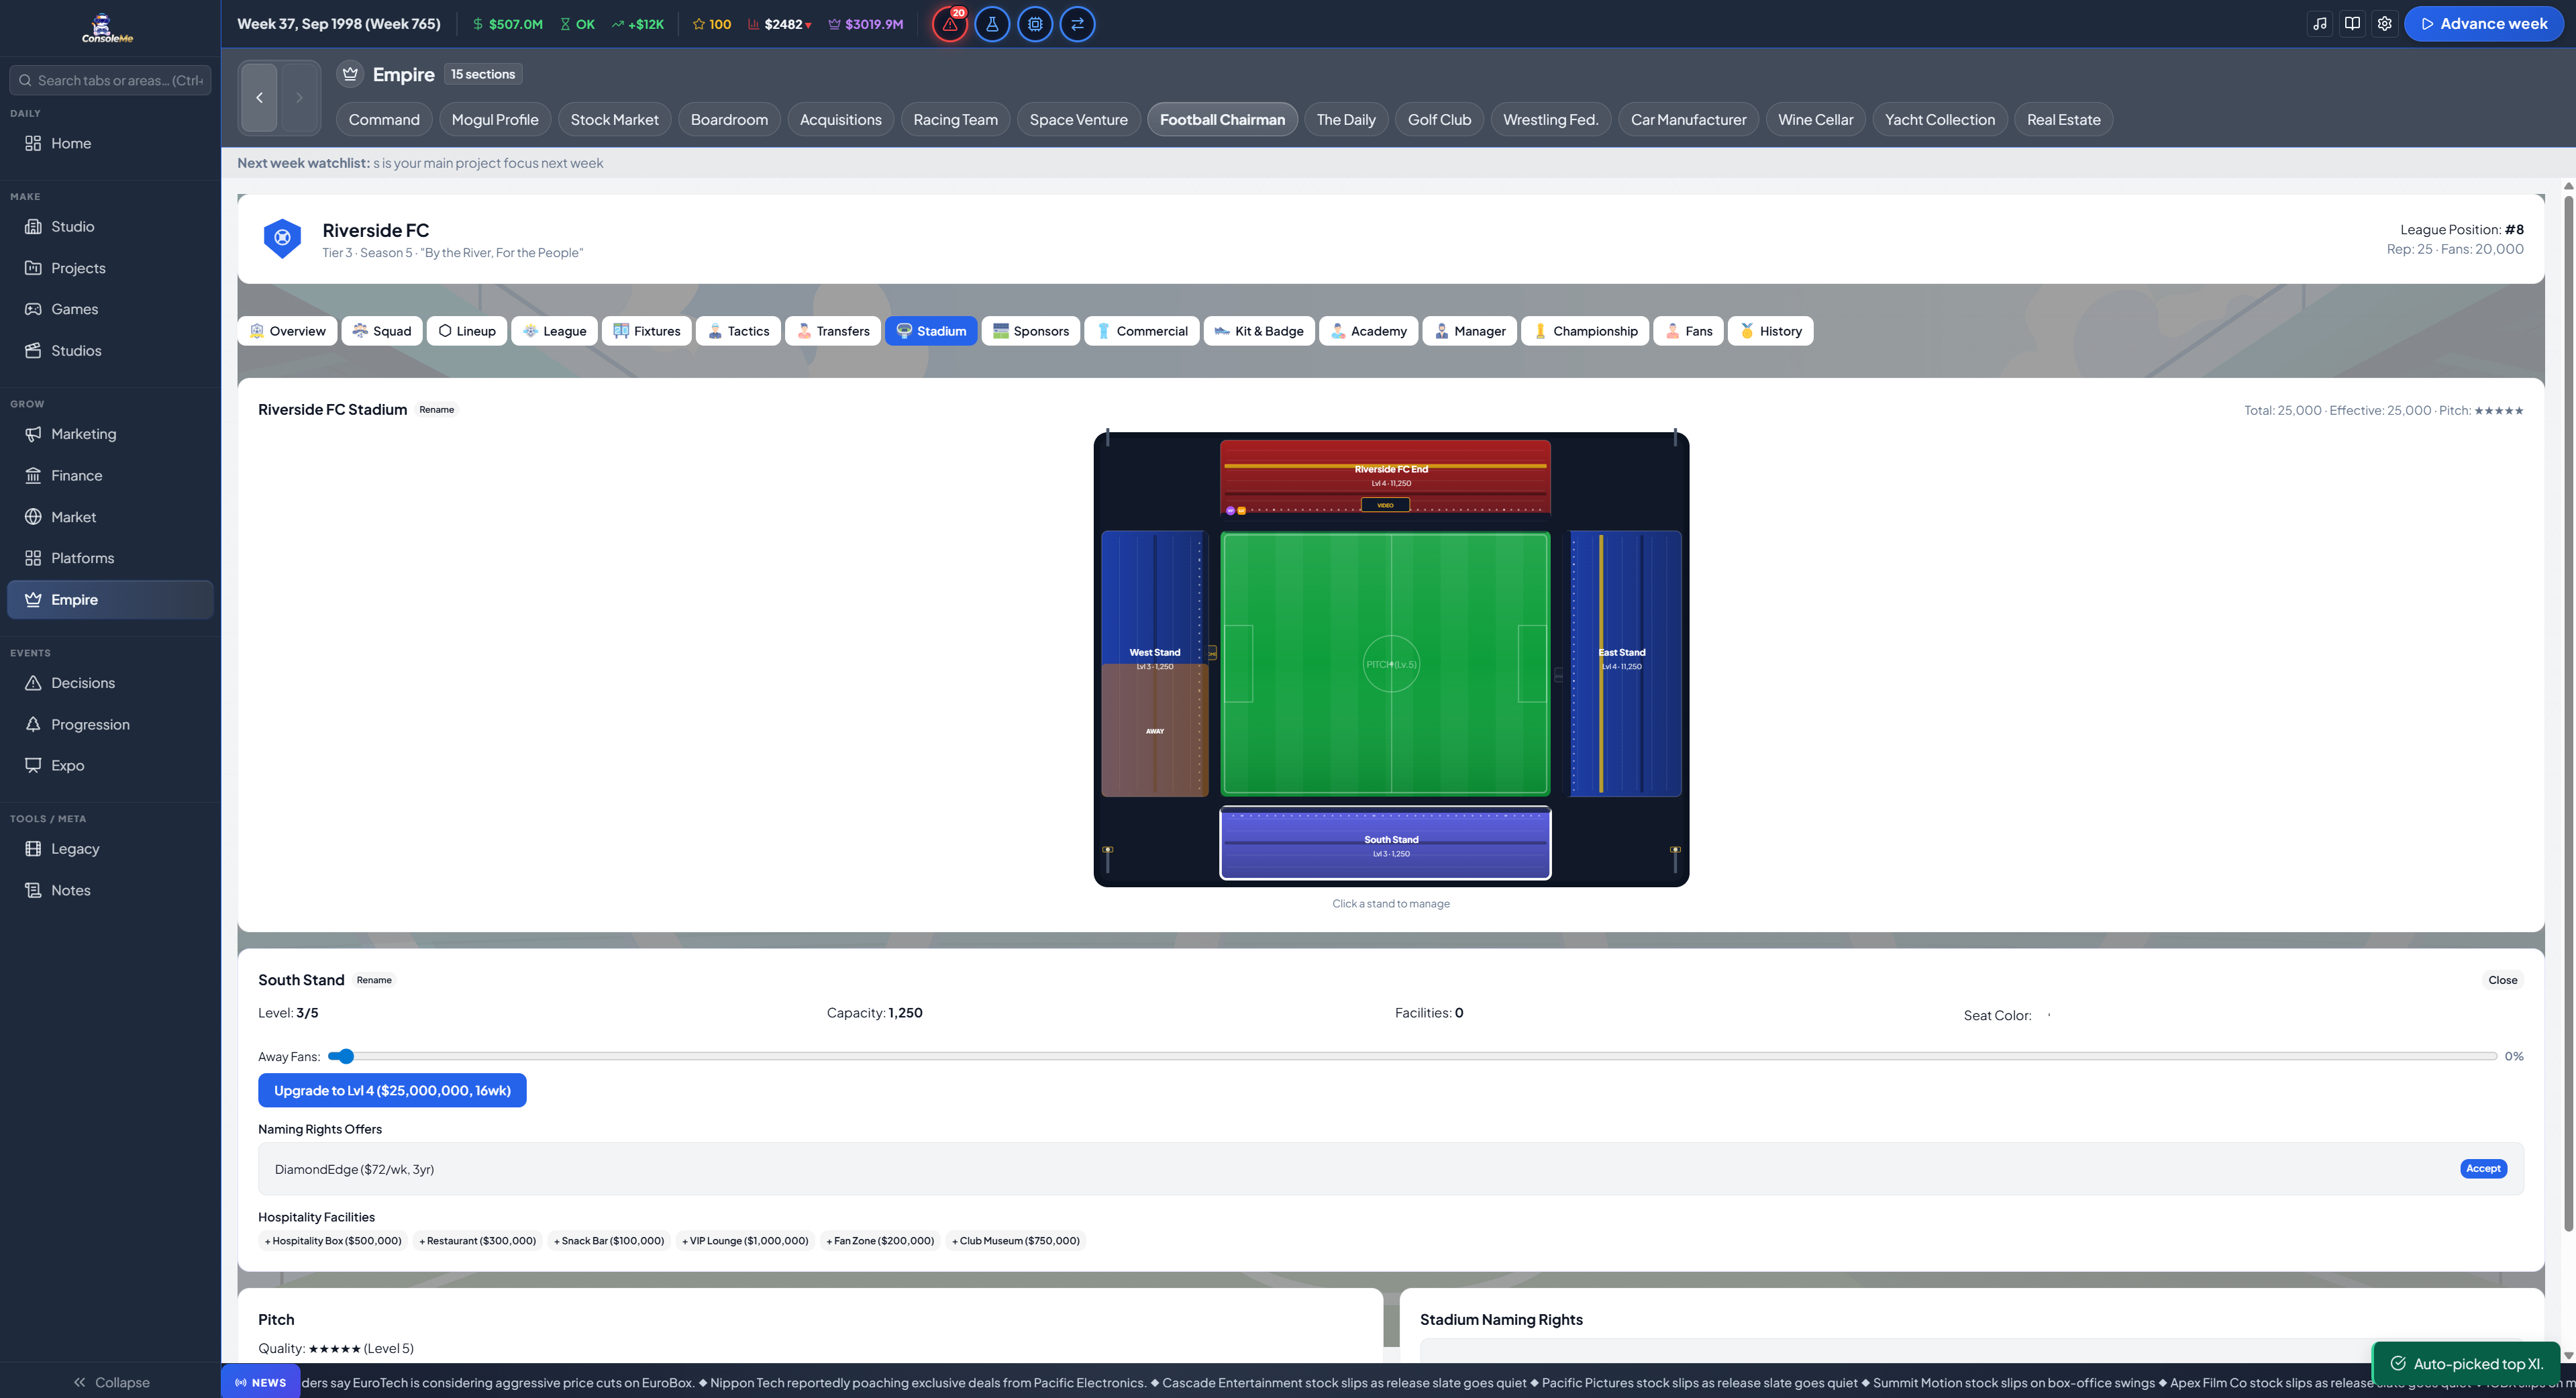Open Expo in the sidebar
This screenshot has height=1398, width=2576.
[110, 766]
